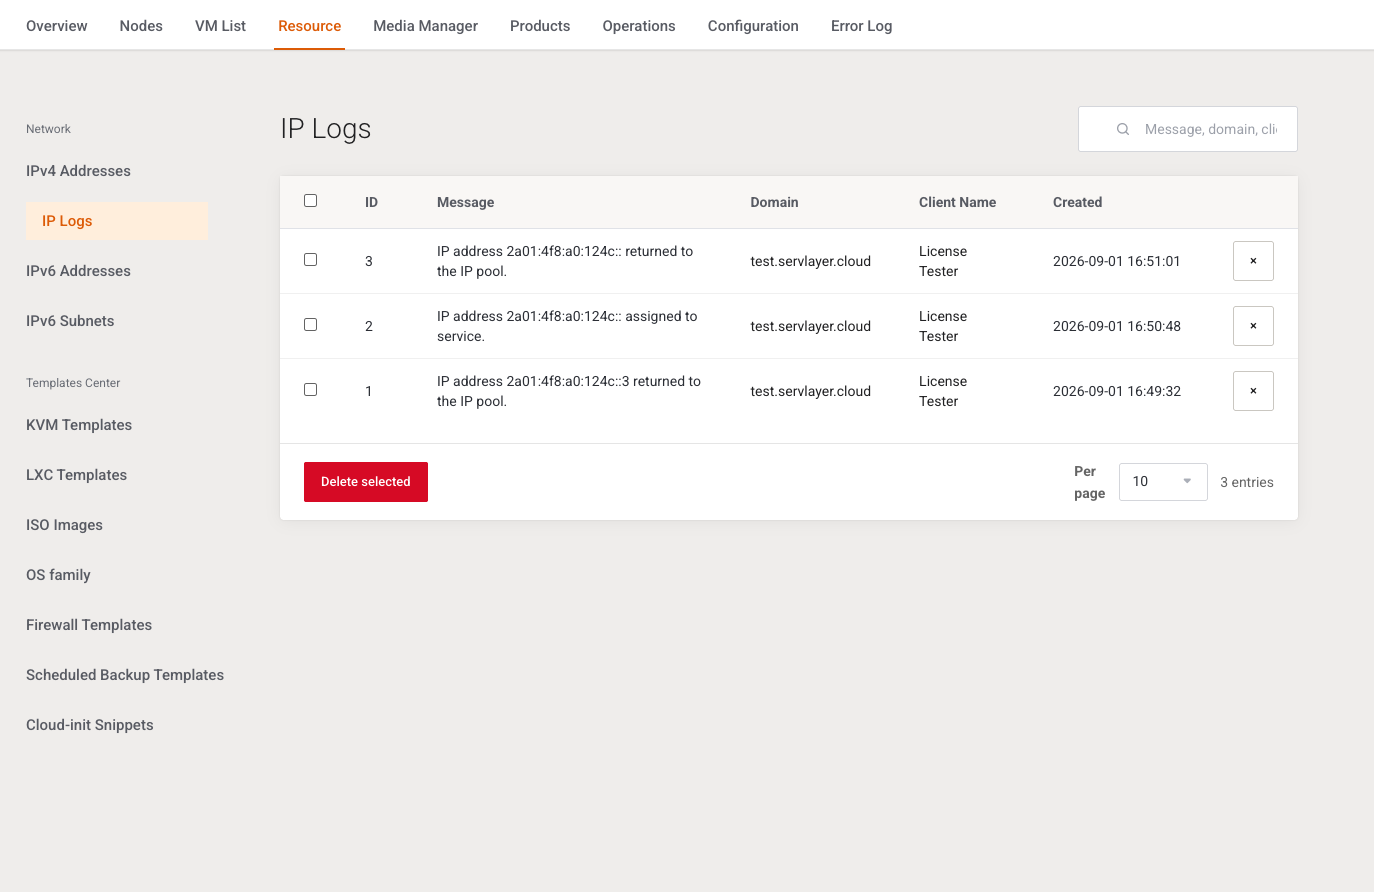Go to IPv6 Subnets

point(70,321)
